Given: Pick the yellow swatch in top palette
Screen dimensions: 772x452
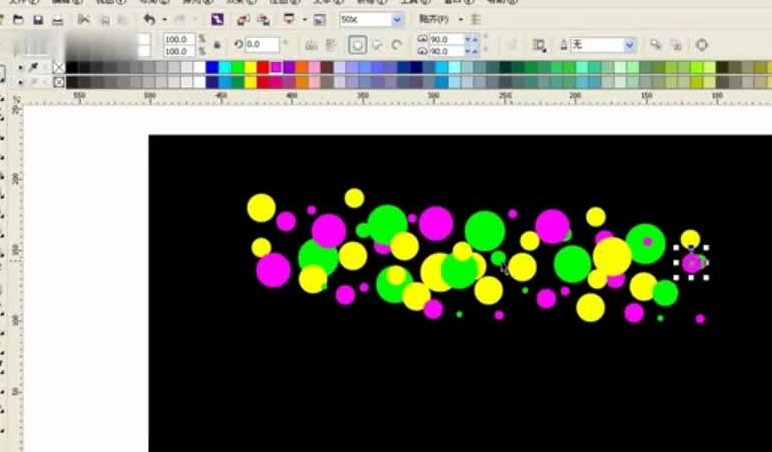Looking at the screenshot, I should [251, 67].
